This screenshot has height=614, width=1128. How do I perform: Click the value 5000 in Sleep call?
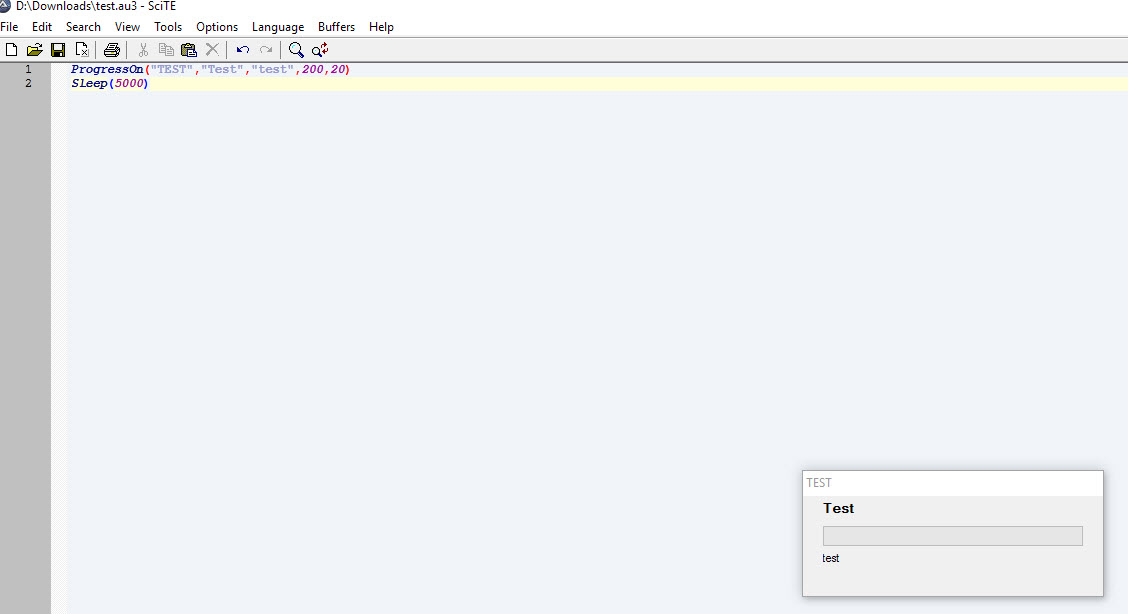click(129, 83)
